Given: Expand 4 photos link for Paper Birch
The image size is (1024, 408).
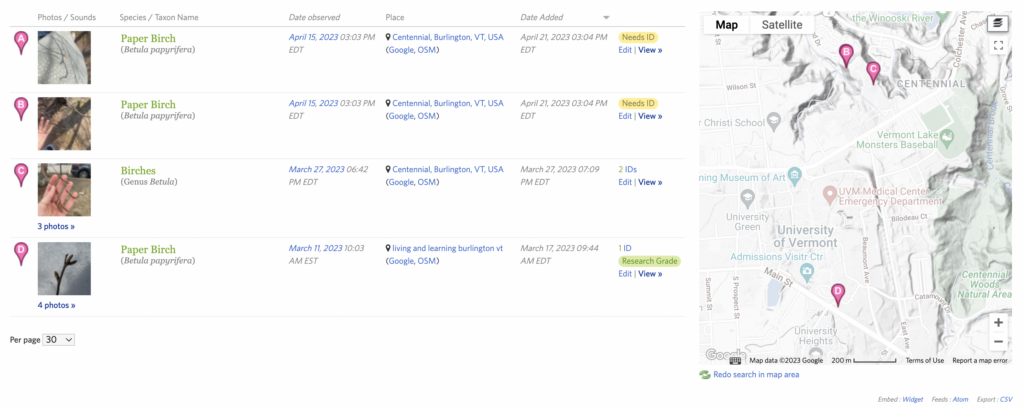Looking at the screenshot, I should (56, 305).
